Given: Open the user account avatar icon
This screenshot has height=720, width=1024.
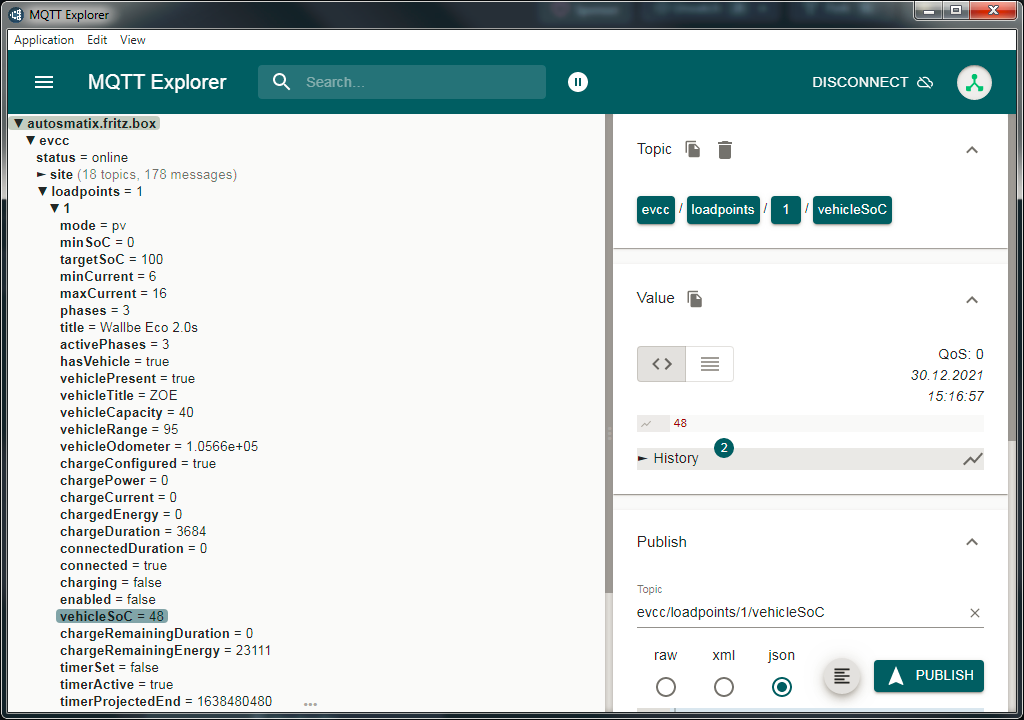Looking at the screenshot, I should (x=973, y=82).
